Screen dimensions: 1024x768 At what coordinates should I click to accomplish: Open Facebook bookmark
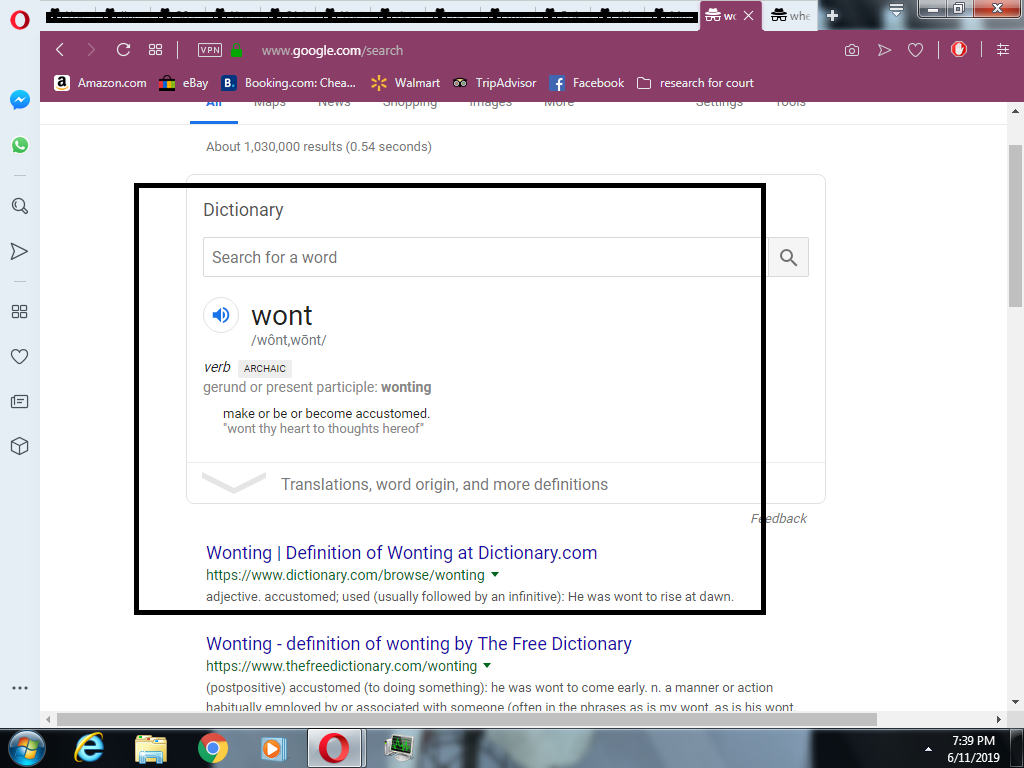586,83
